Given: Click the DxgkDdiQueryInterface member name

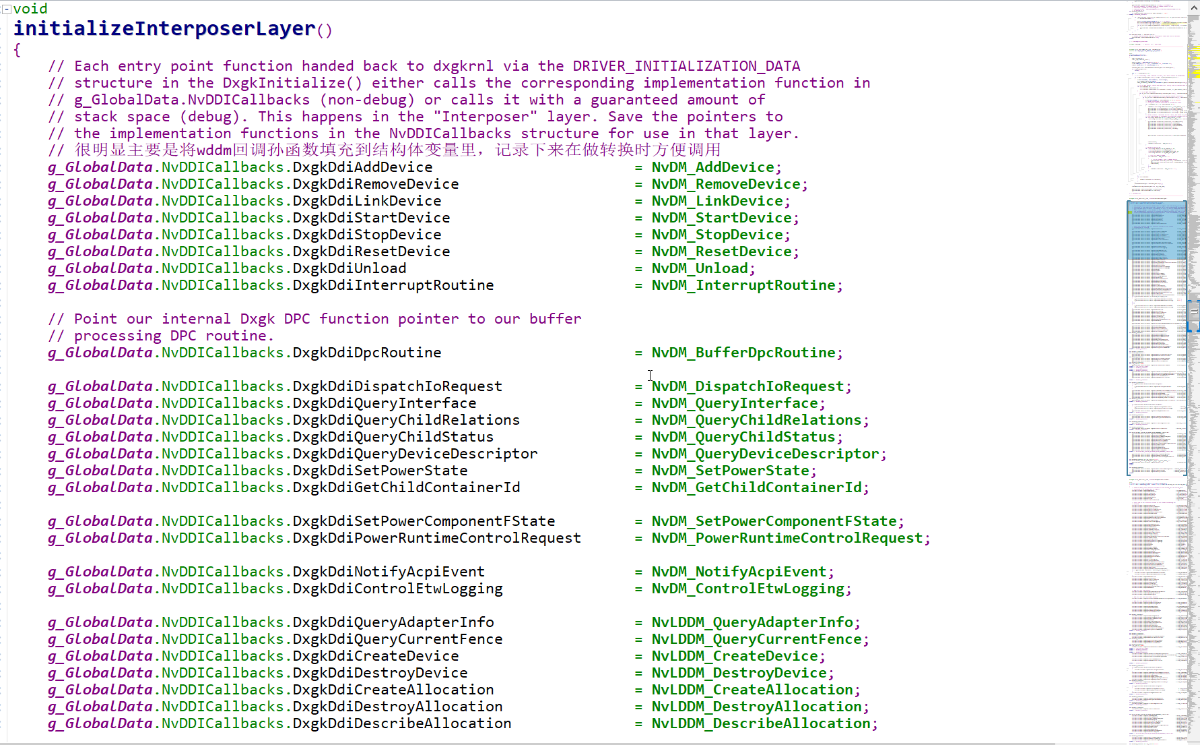Looking at the screenshot, I should coord(384,404).
